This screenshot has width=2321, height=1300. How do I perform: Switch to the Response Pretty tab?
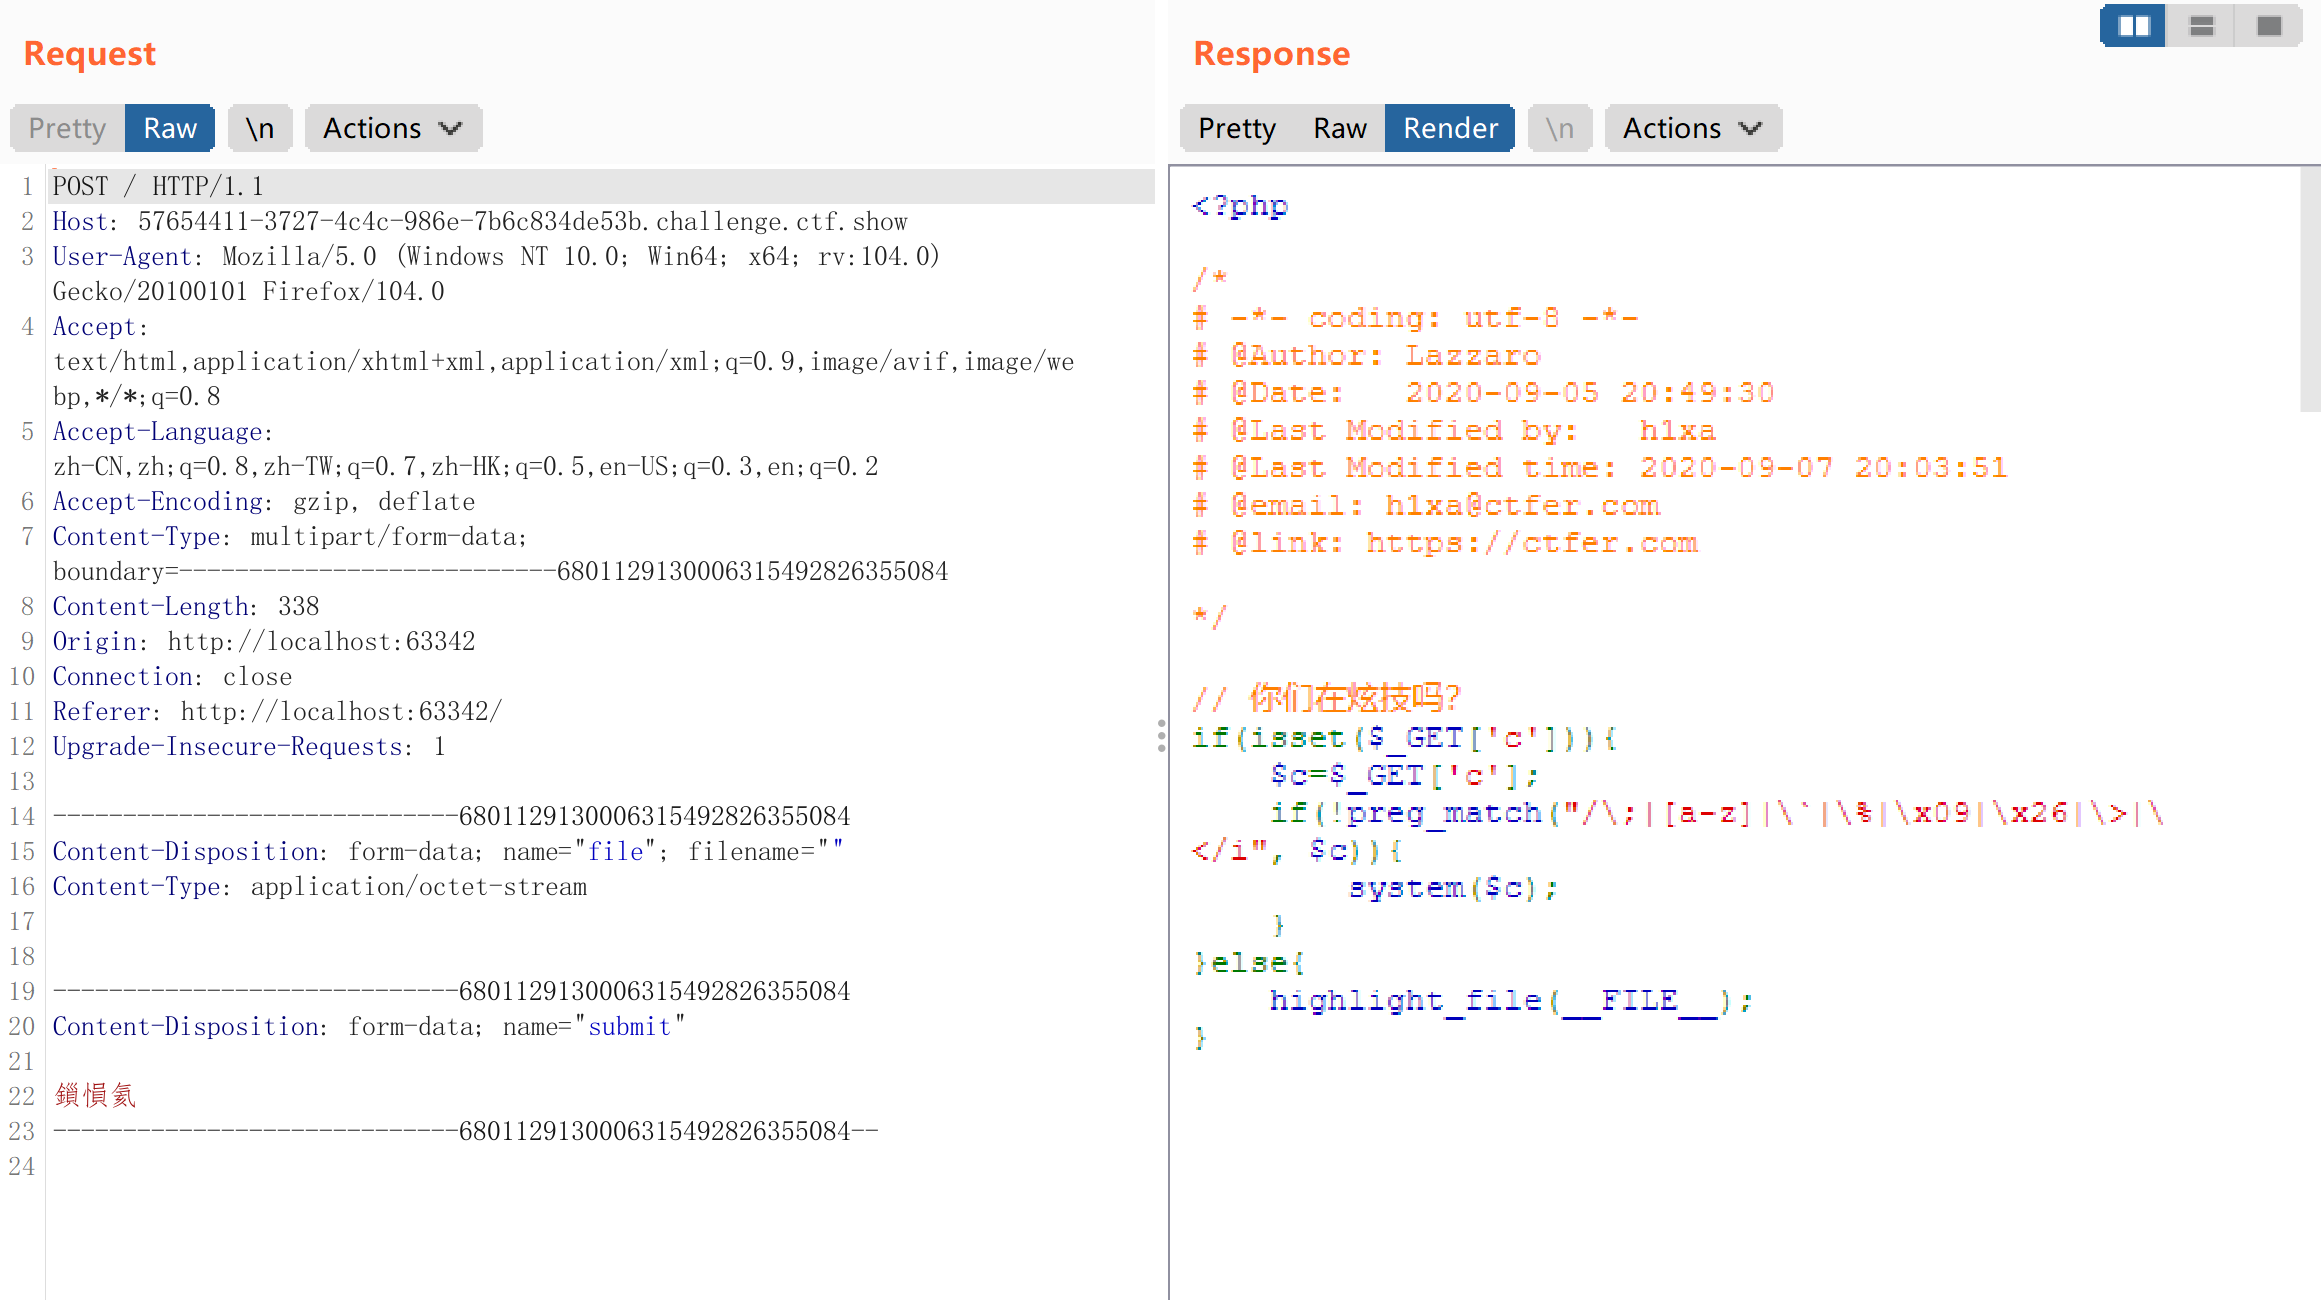coord(1237,128)
